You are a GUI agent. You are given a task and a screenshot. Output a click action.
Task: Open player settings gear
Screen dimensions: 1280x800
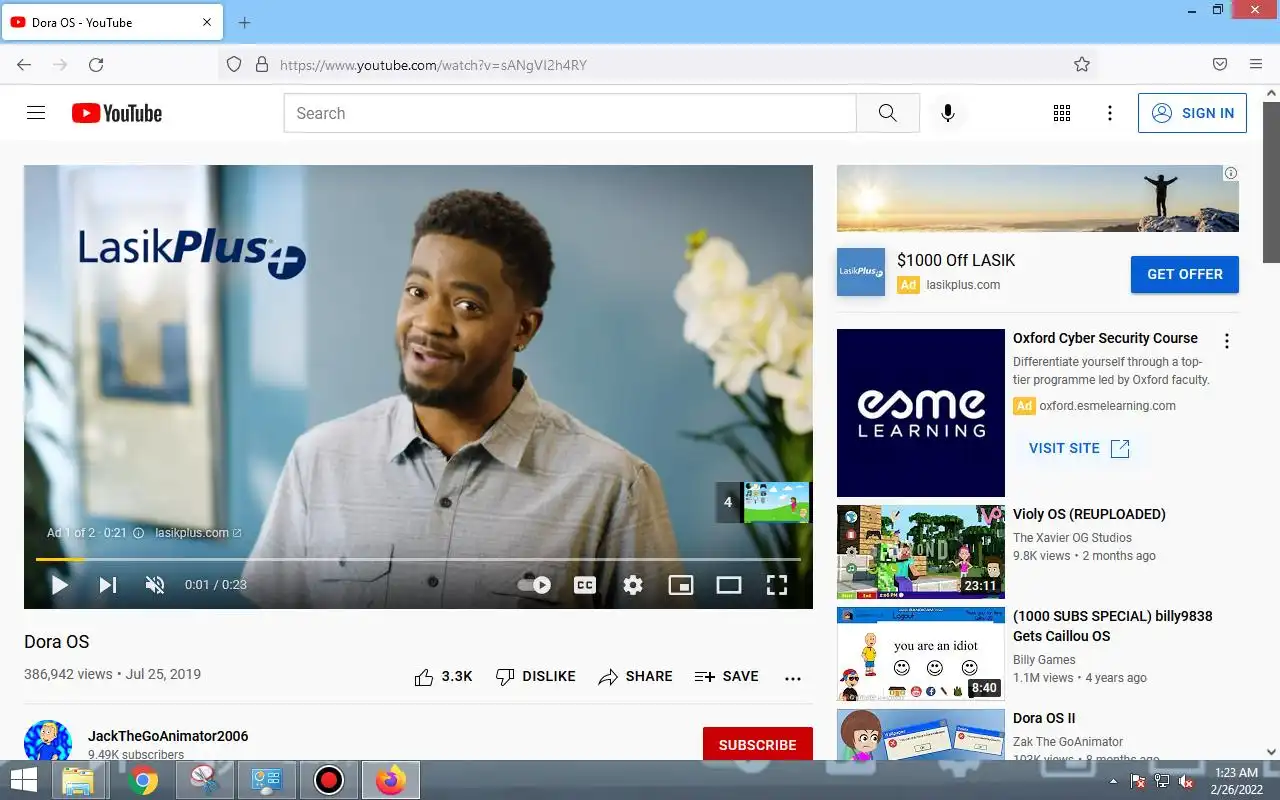(633, 585)
